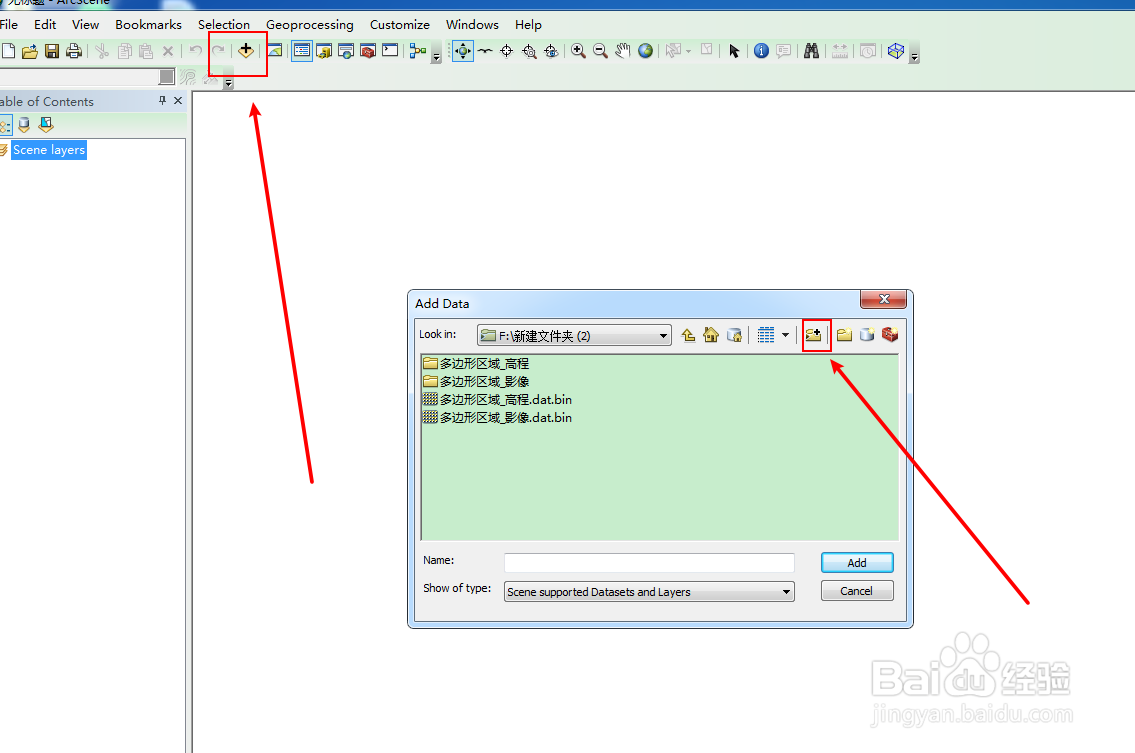Click the New Folder icon in dialog
Screen dimensions: 1135x753
point(844,335)
